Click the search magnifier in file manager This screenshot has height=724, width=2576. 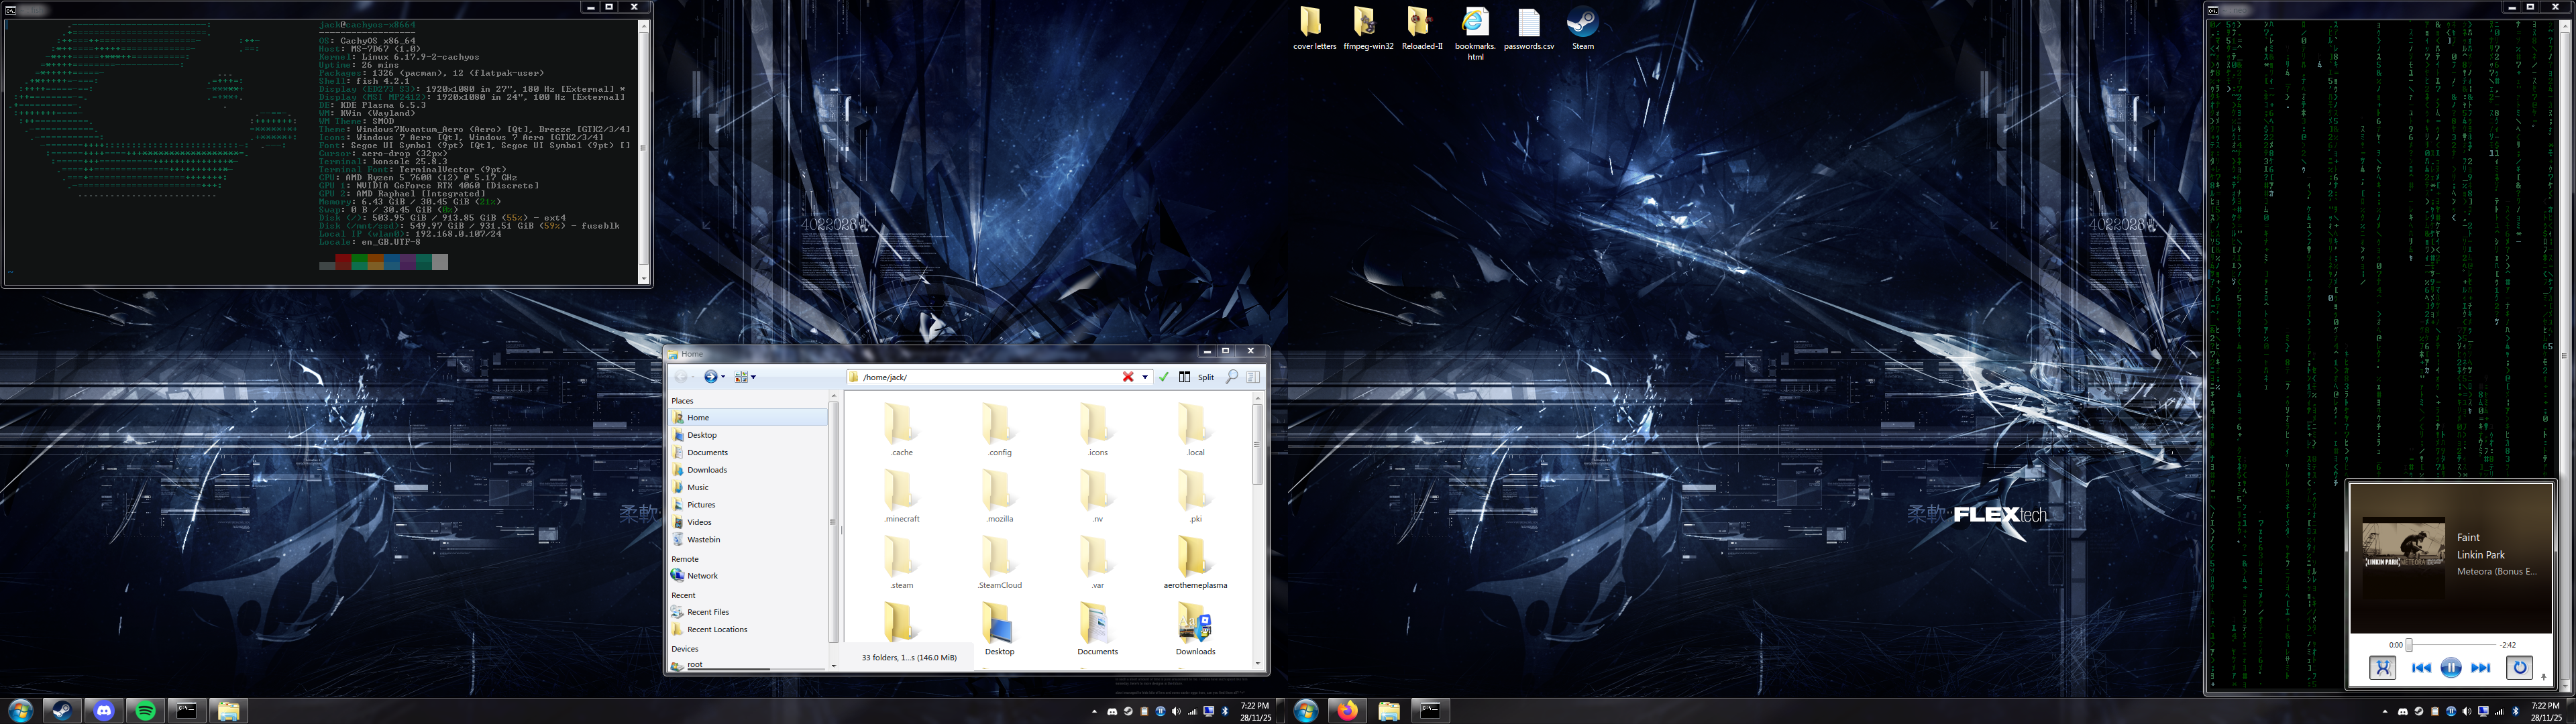[x=1232, y=377]
